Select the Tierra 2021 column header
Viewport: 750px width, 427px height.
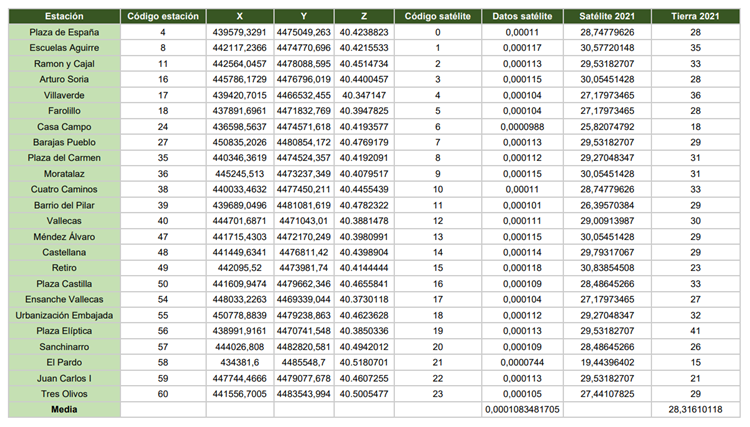point(694,17)
